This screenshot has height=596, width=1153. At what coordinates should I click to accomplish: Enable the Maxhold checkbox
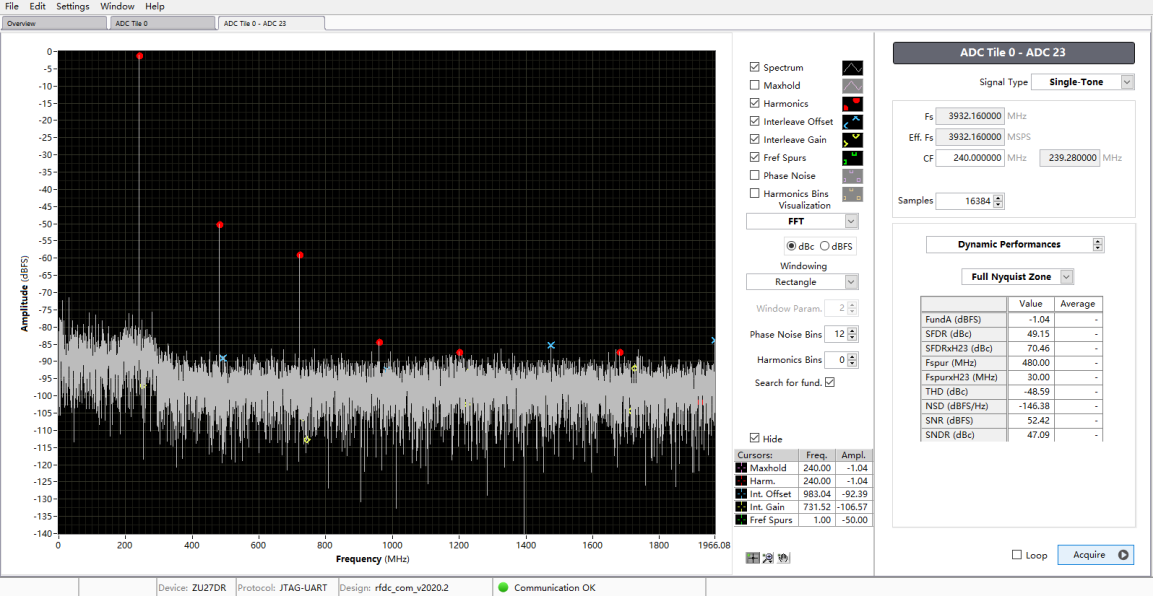[755, 86]
